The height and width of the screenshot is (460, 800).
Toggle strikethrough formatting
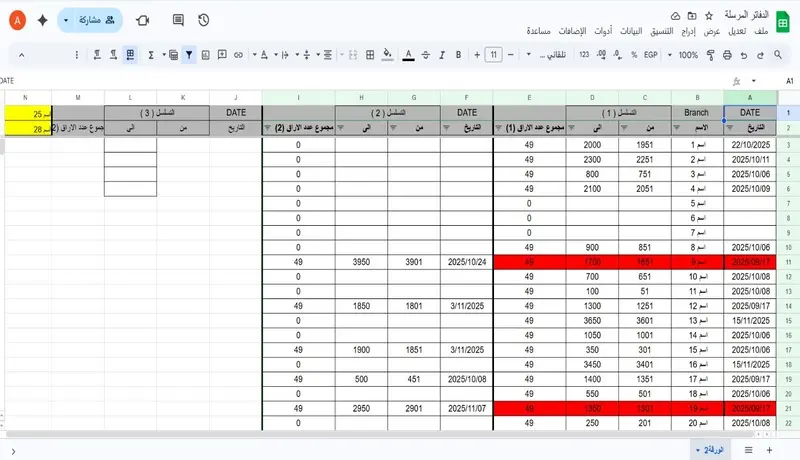coord(426,55)
